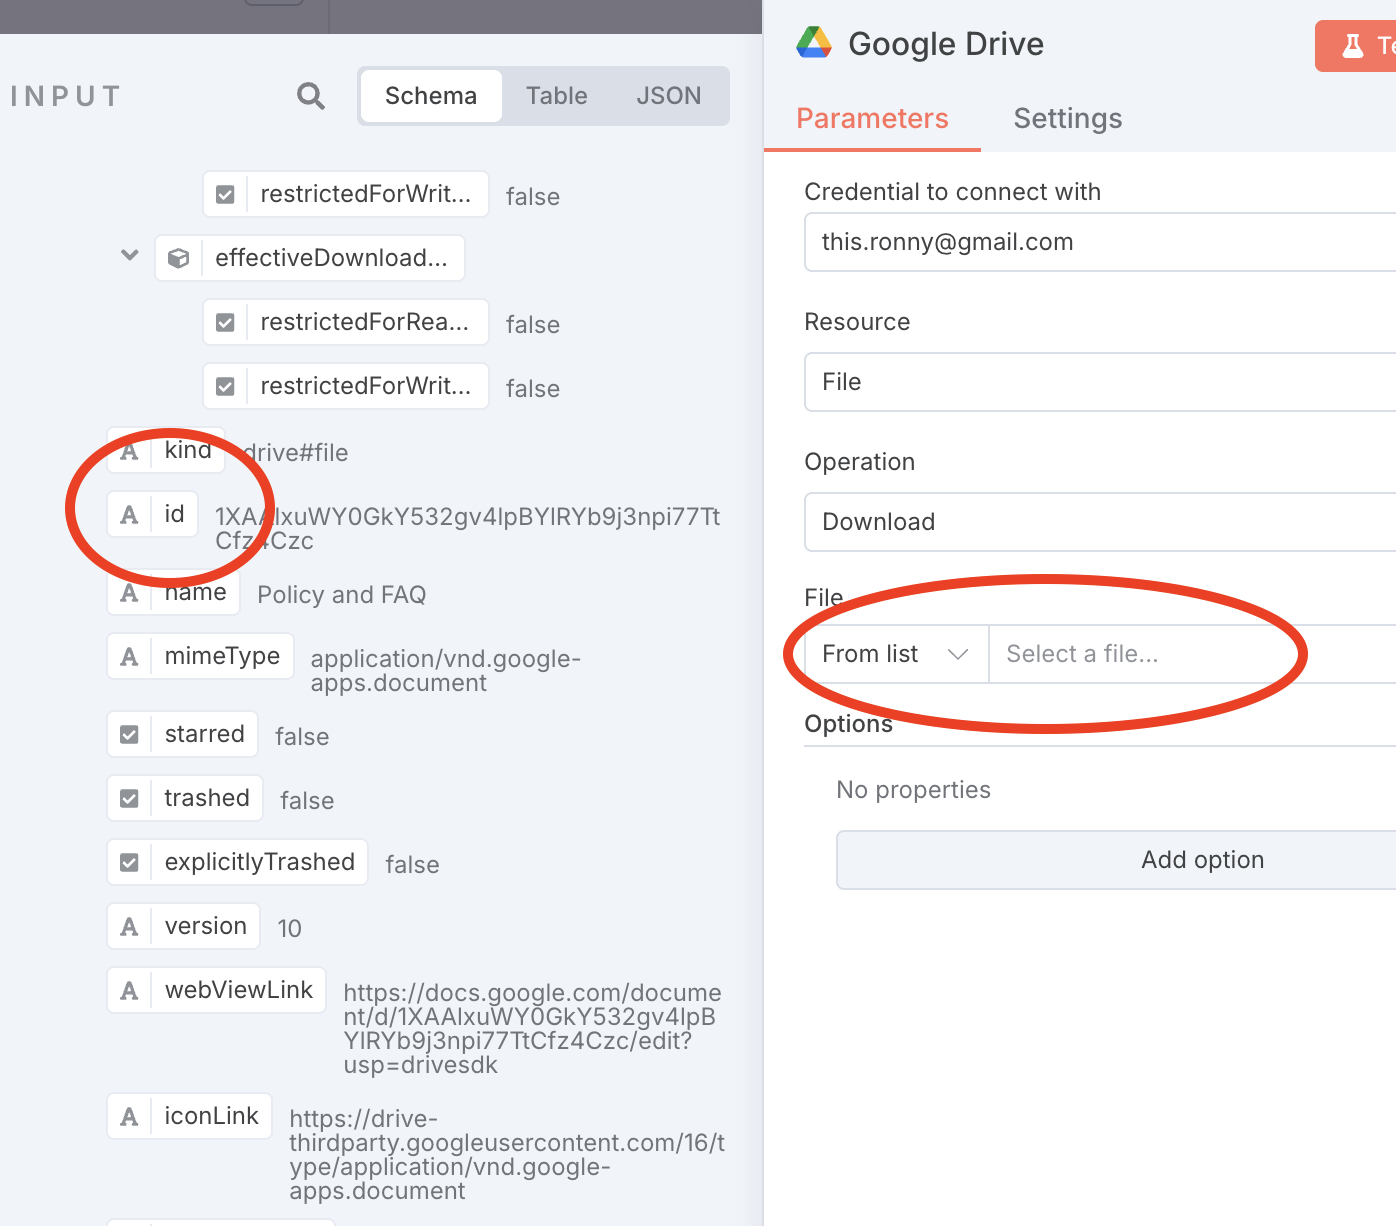
Task: Open the Operation dropdown showing Download
Action: (1100, 522)
